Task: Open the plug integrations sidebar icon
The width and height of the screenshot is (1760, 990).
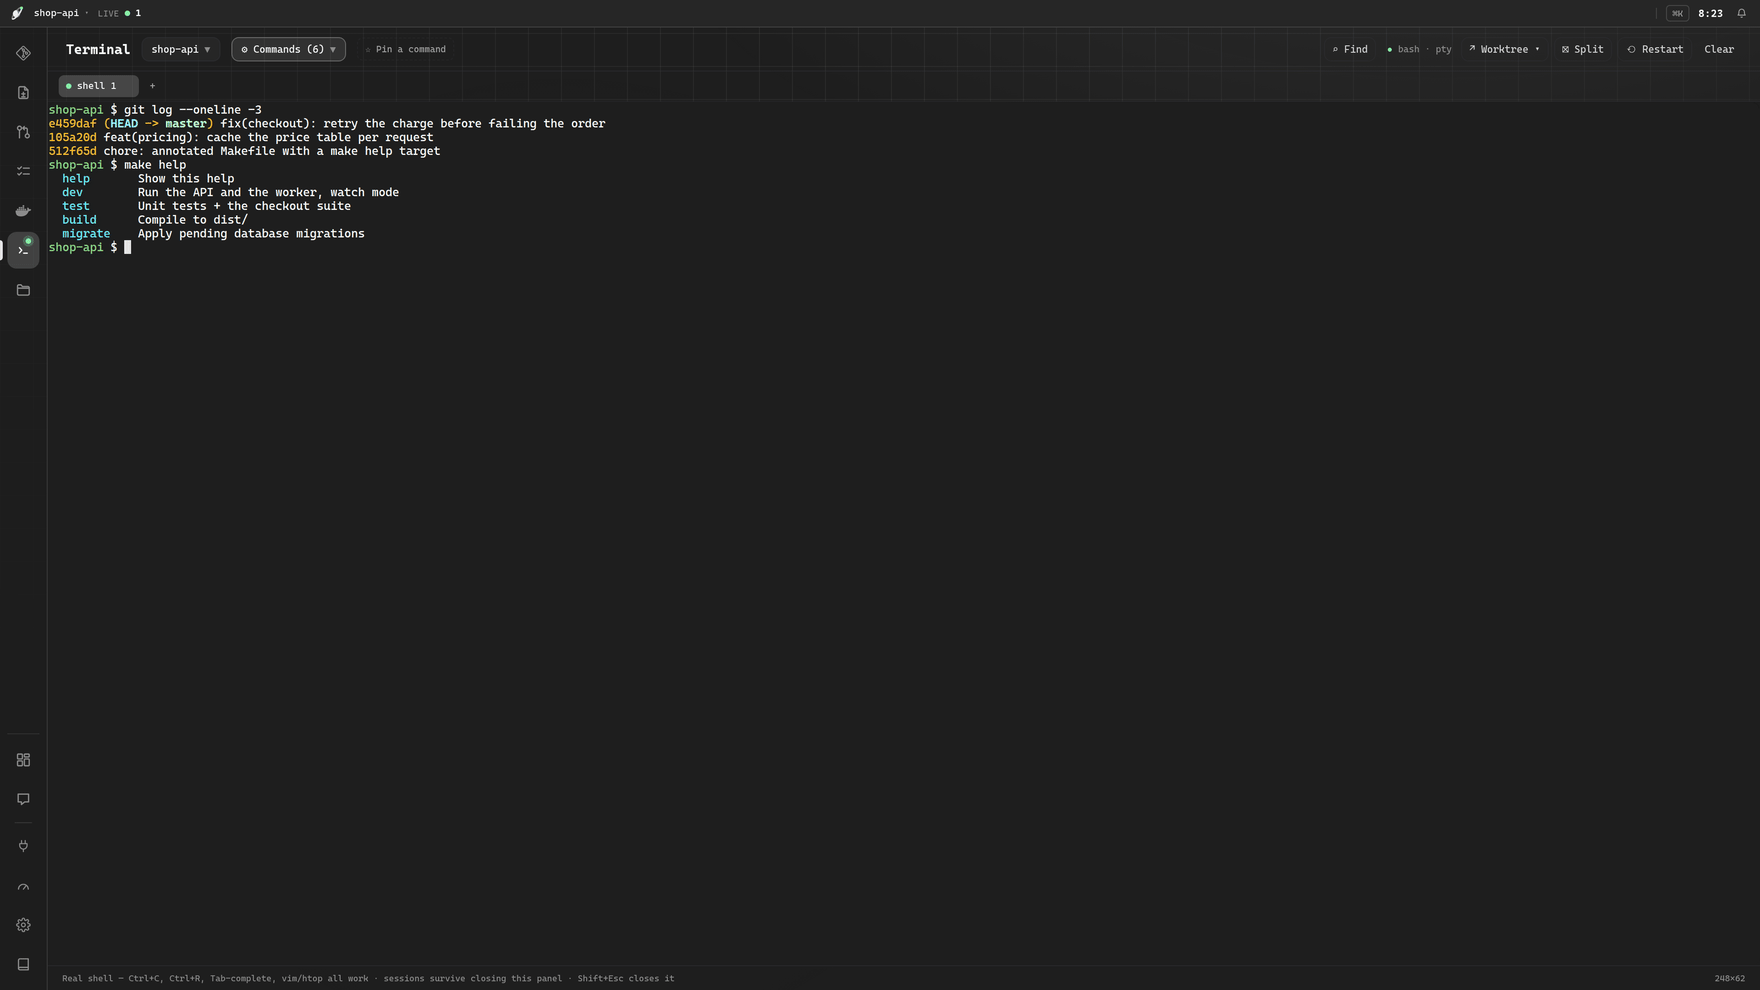Action: point(23,846)
